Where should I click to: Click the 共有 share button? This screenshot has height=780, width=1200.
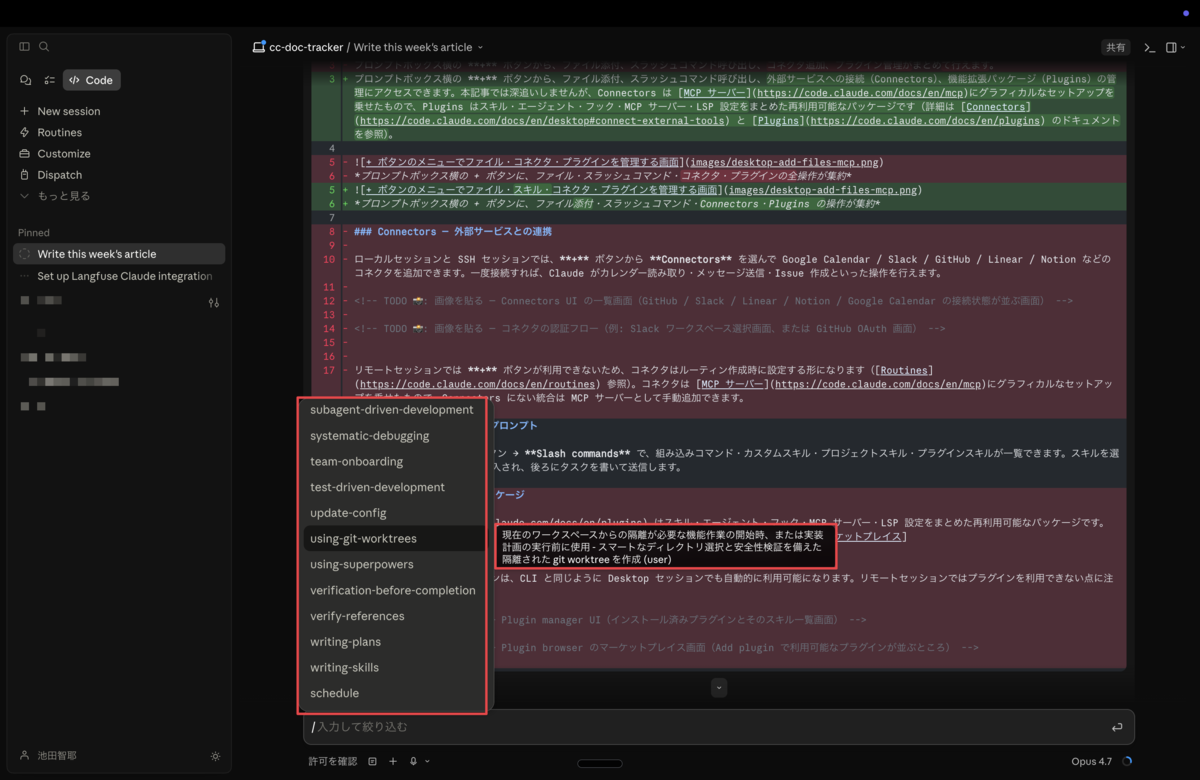[1115, 47]
